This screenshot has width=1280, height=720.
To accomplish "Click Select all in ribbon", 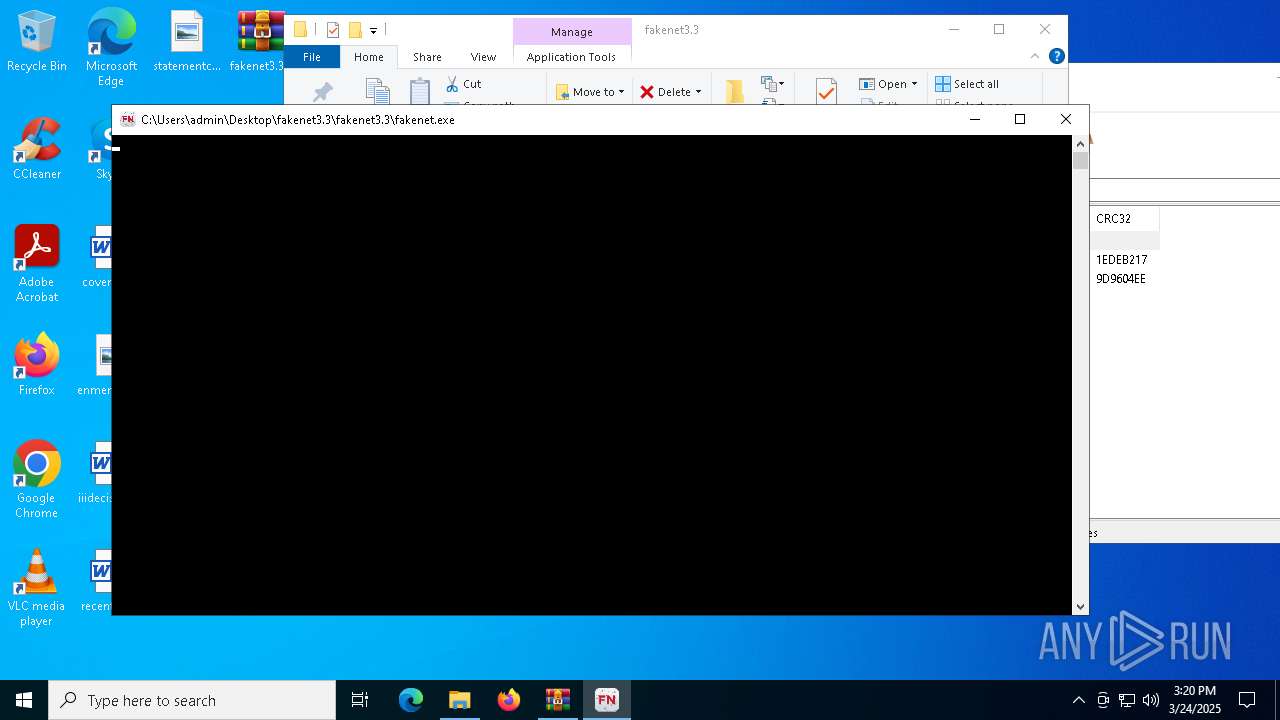I will 967,84.
